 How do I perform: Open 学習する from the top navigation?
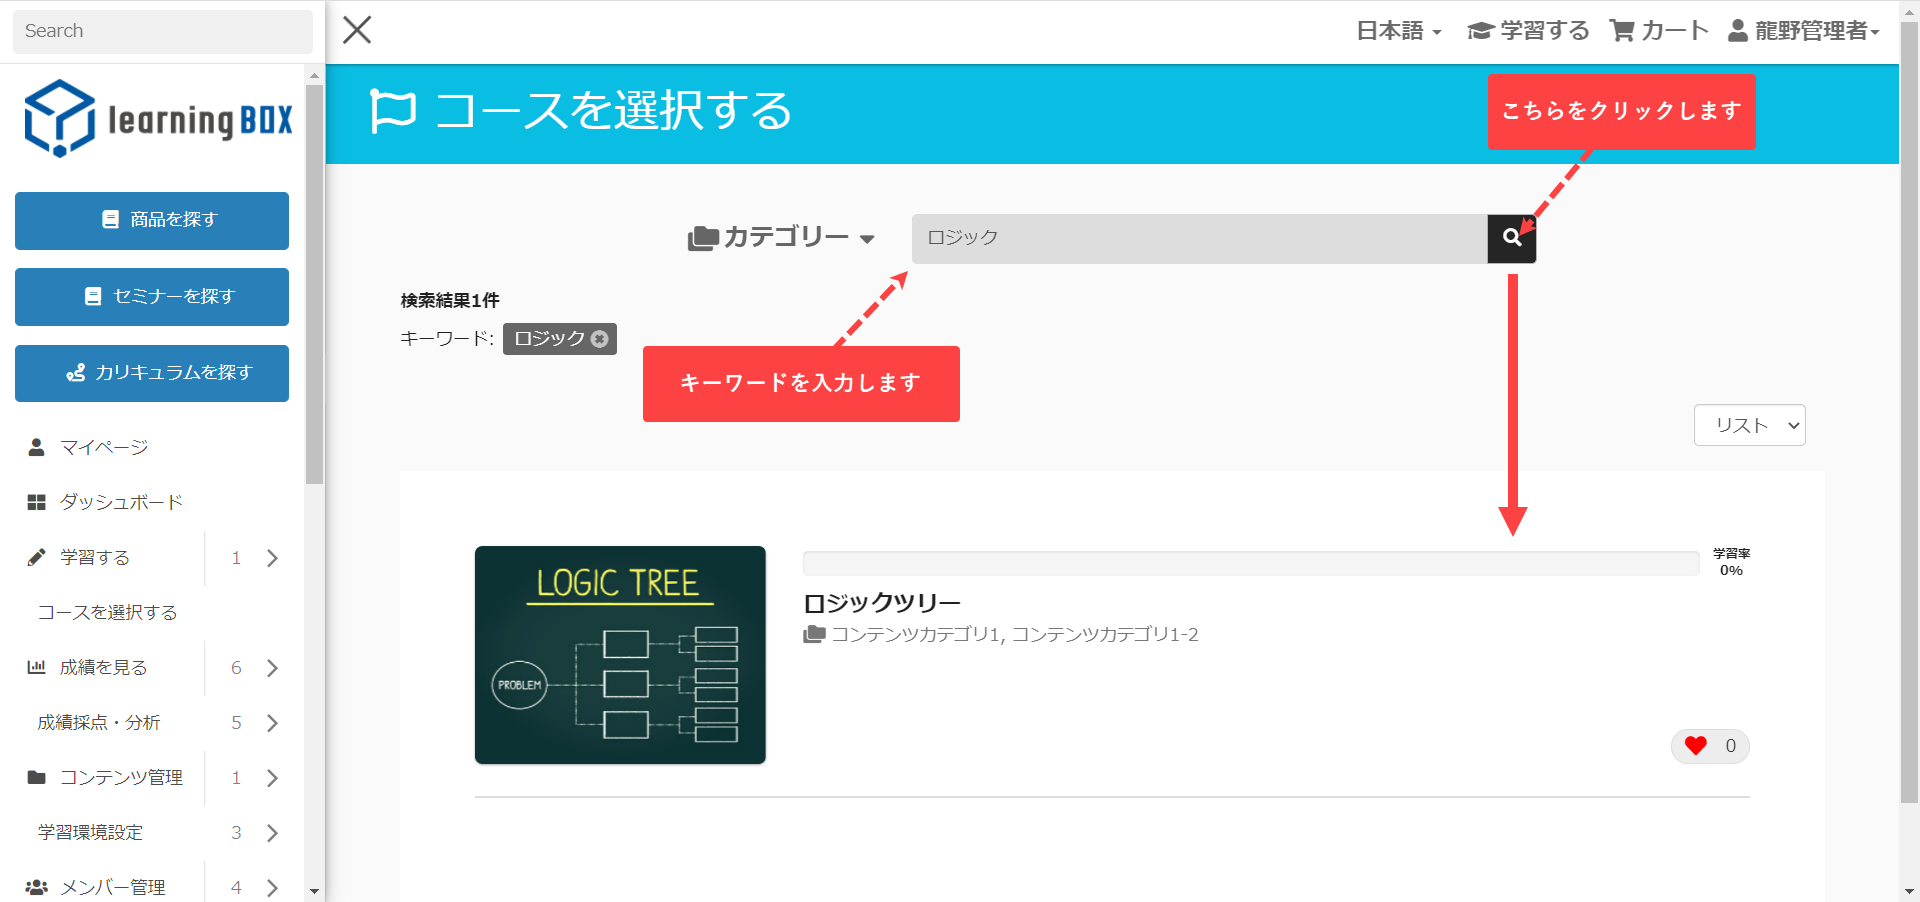tap(1528, 31)
